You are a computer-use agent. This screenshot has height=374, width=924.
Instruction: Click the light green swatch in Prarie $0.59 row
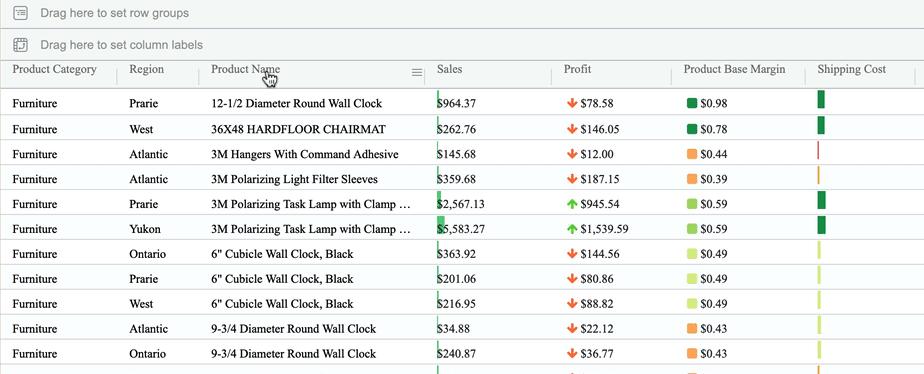click(x=692, y=204)
